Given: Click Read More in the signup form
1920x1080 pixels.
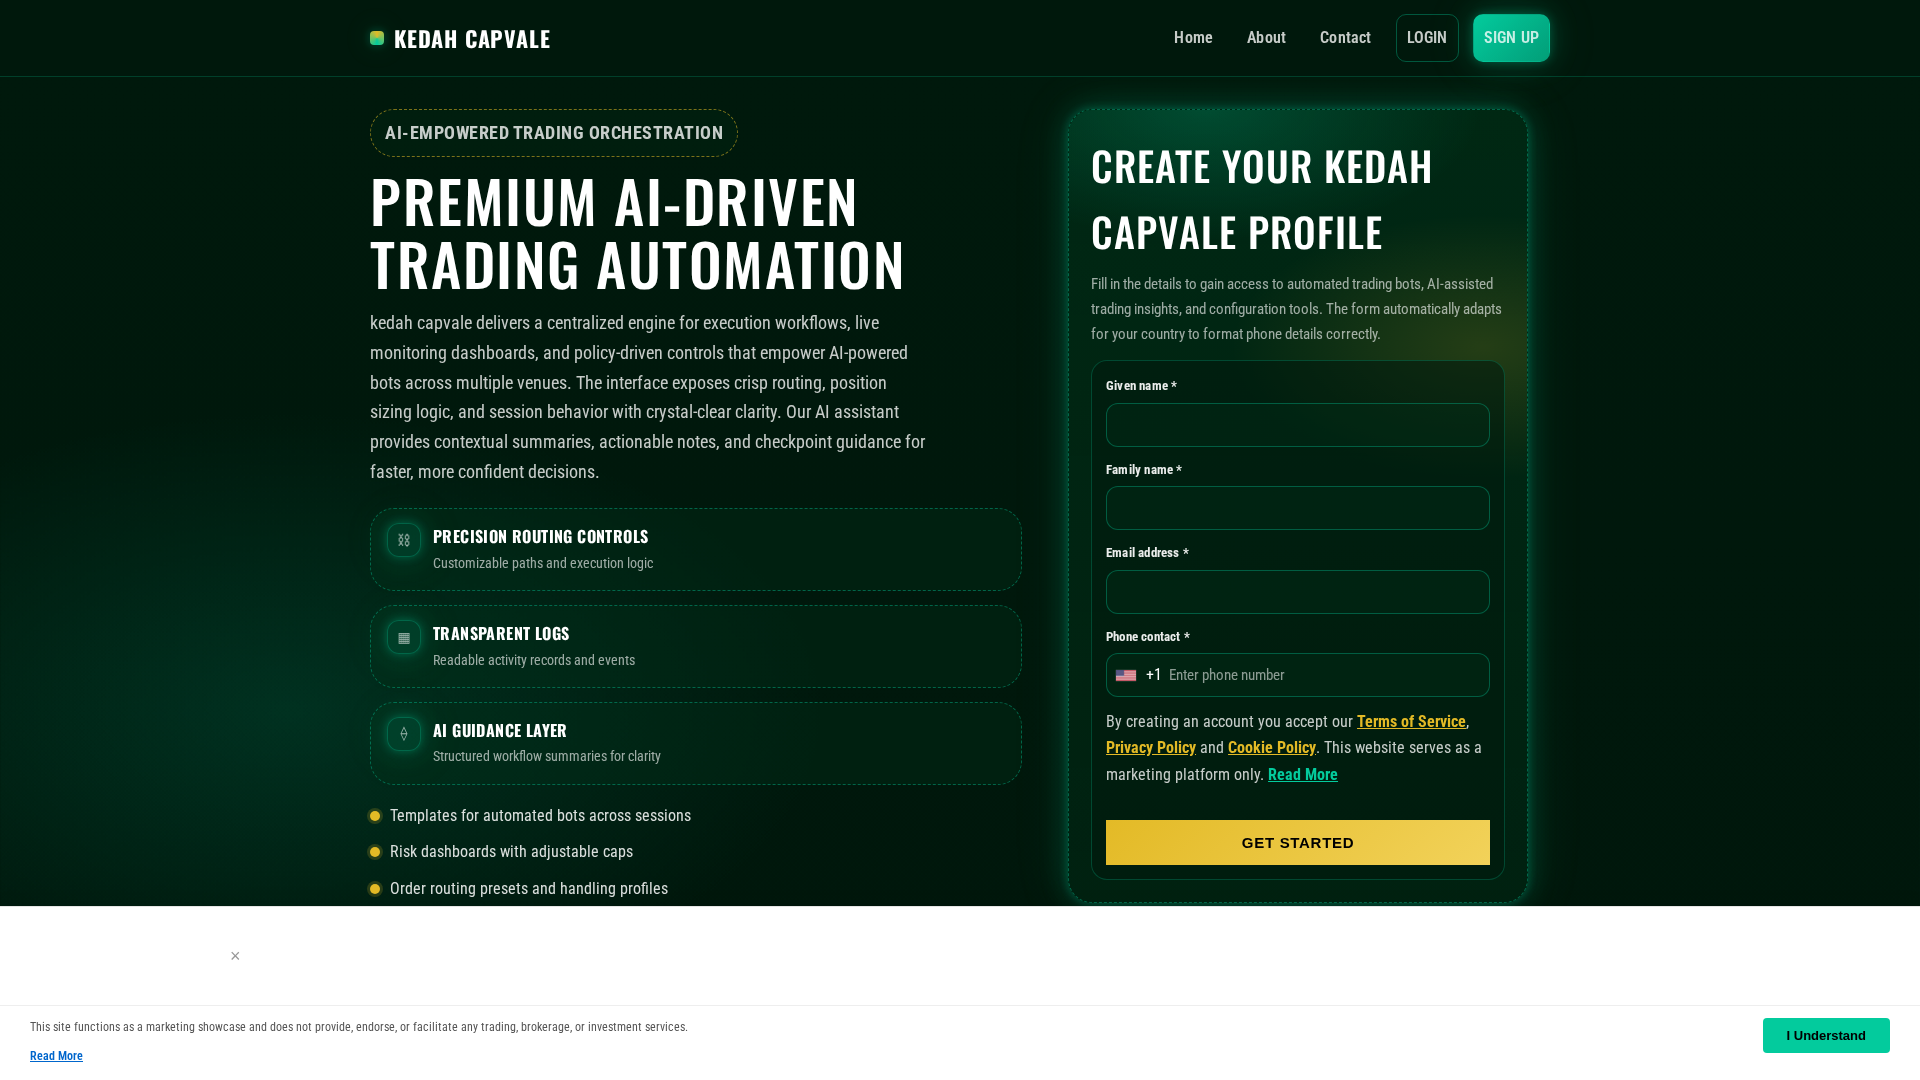Looking at the screenshot, I should pos(1303,775).
